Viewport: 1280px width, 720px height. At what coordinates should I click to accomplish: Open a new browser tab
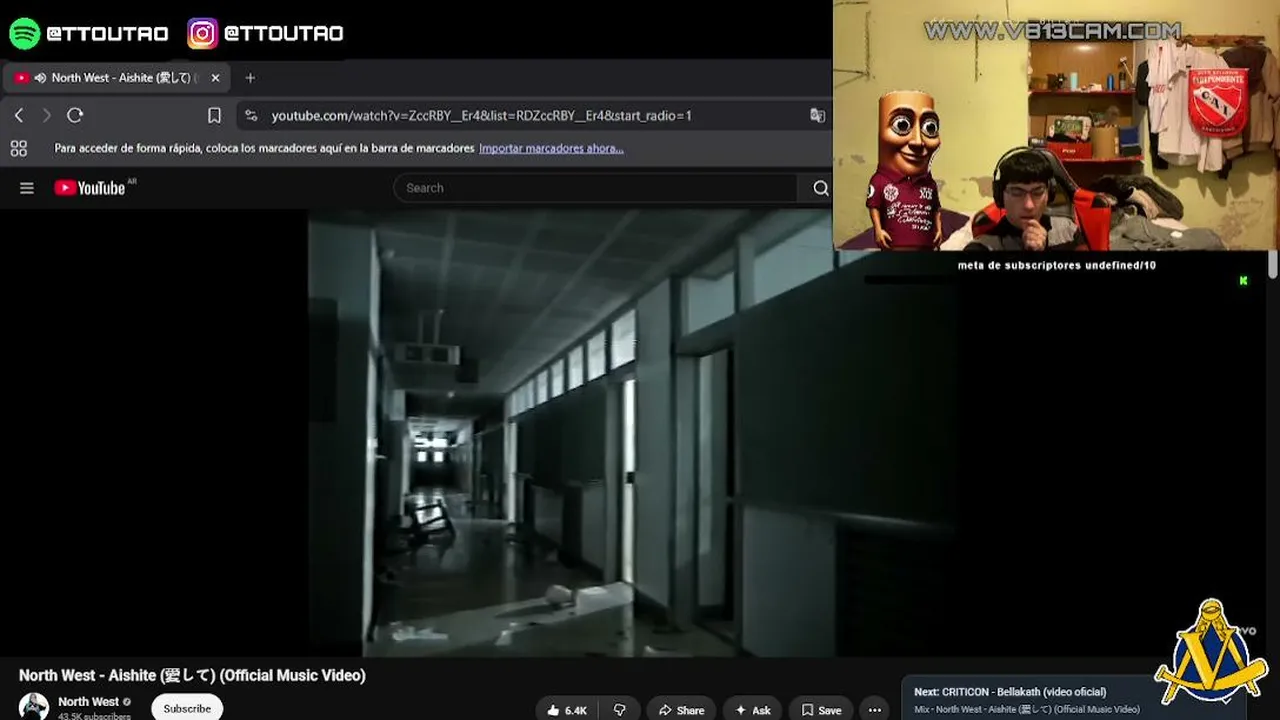250,77
